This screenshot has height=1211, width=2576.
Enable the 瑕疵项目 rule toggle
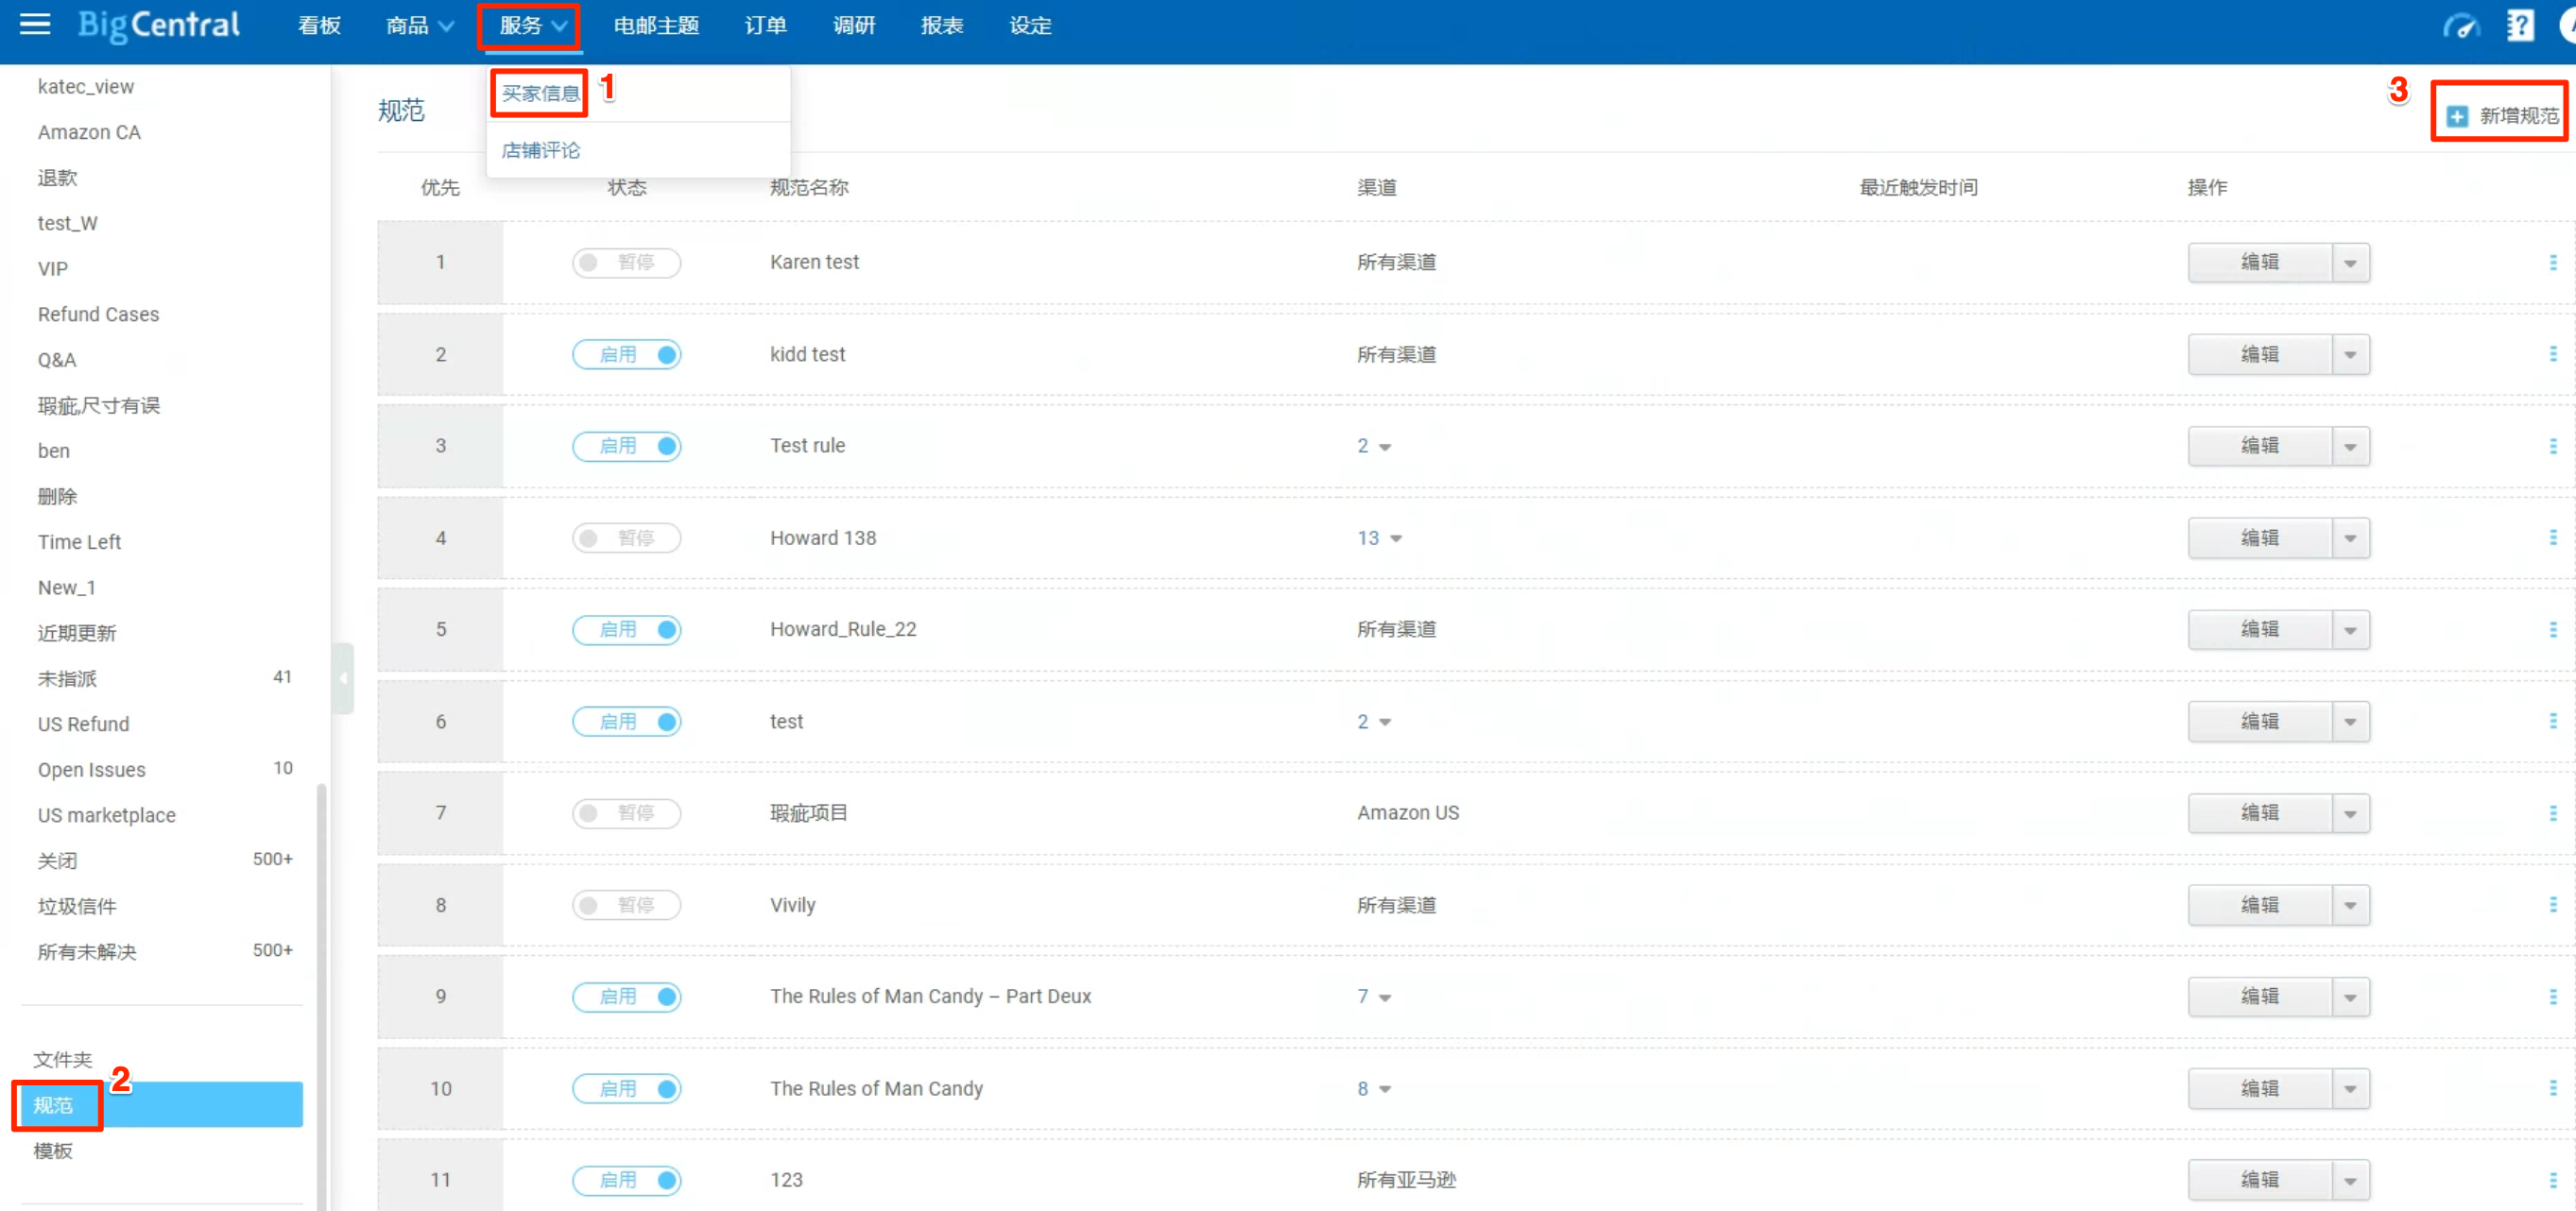[x=626, y=813]
